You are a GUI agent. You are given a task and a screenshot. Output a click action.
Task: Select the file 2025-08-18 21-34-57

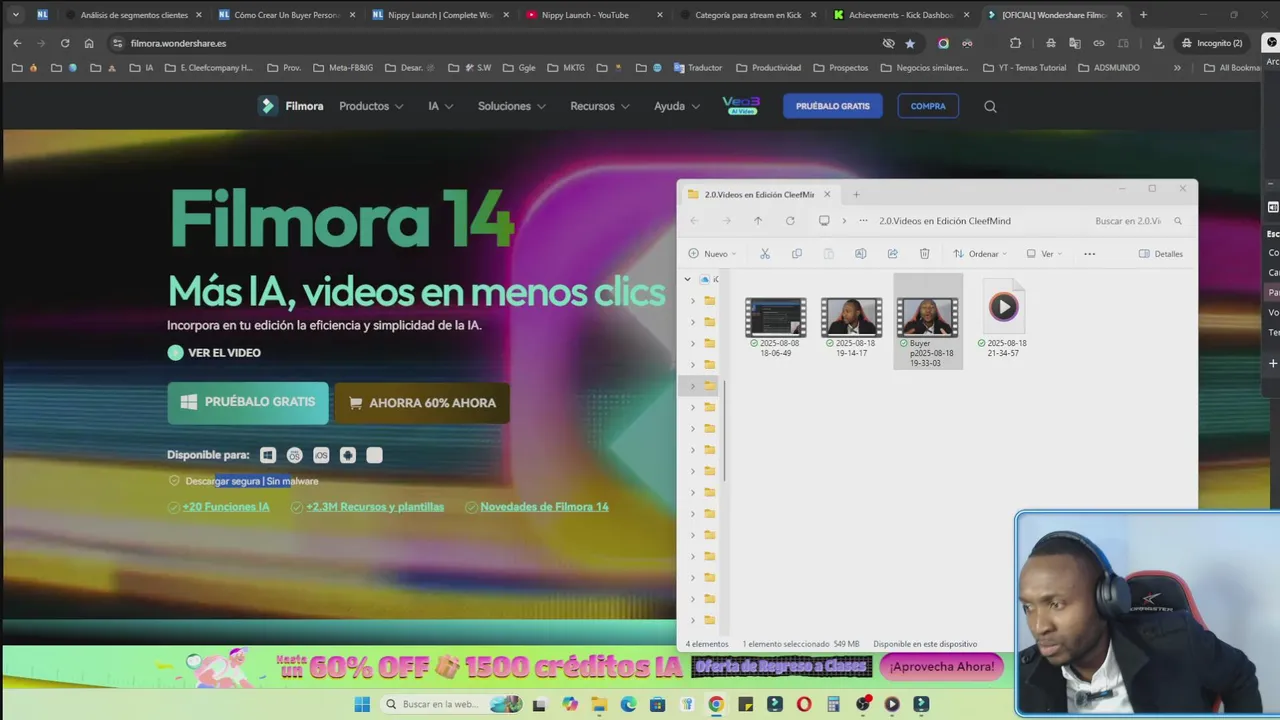click(x=1003, y=320)
